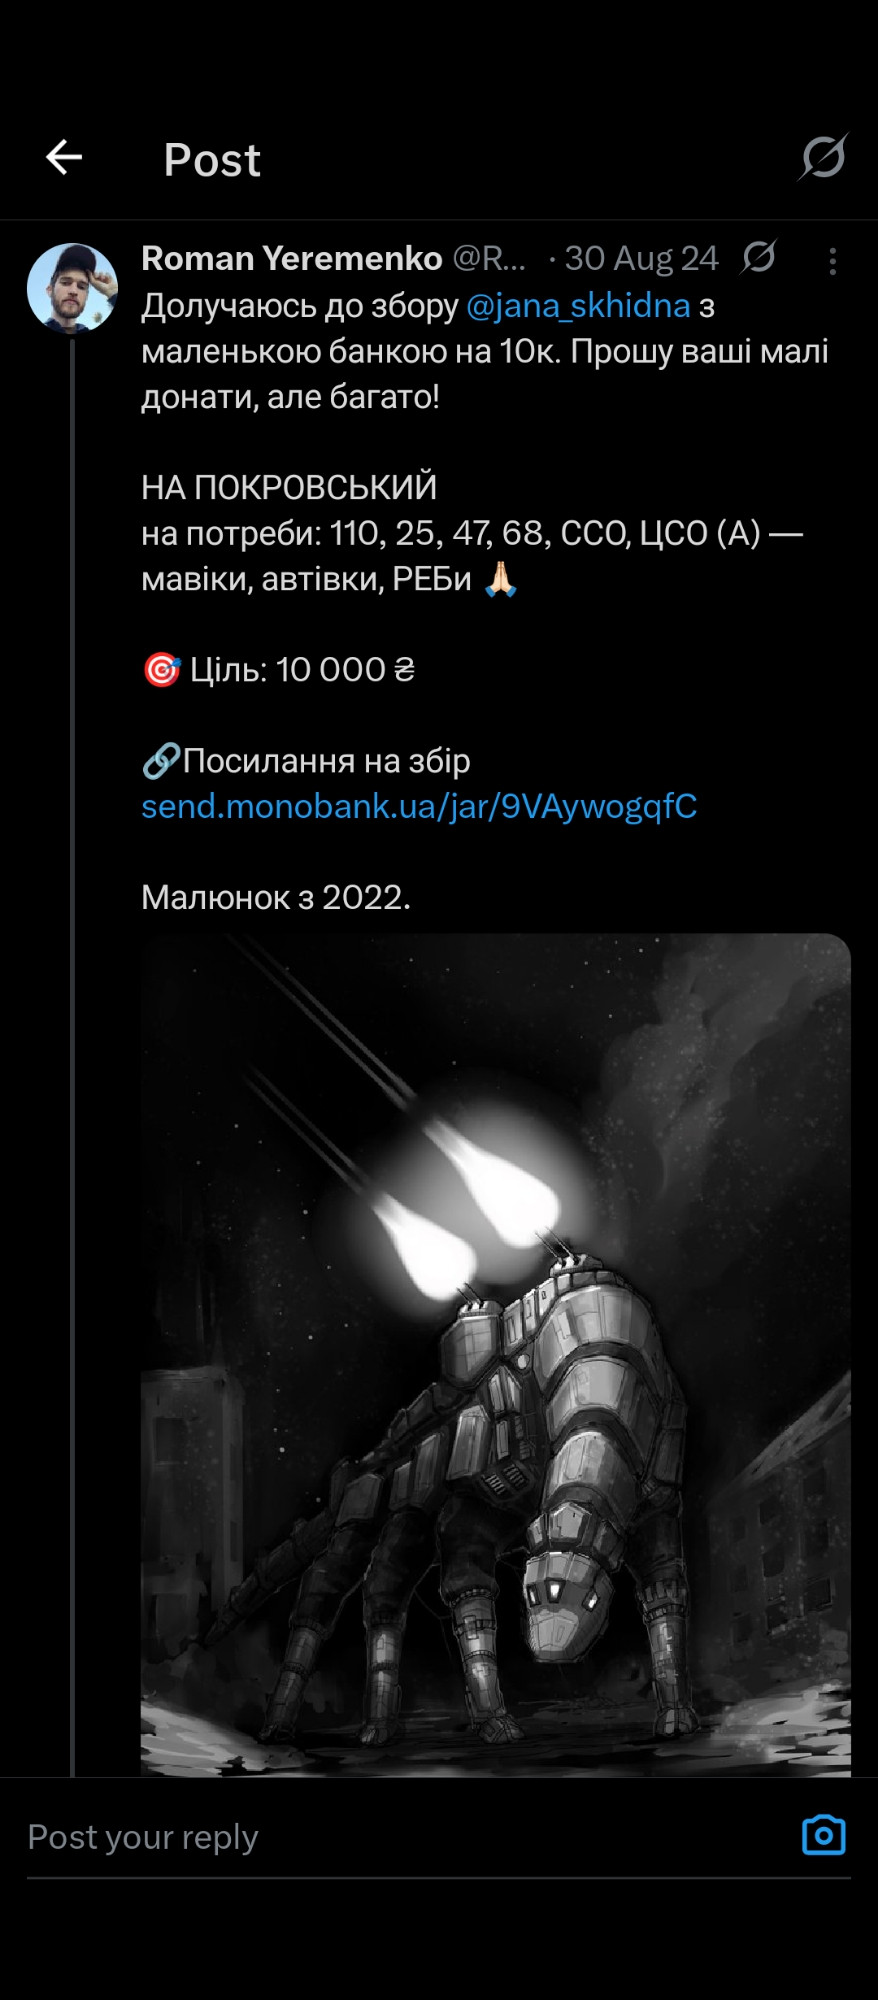Open Grok from the header icon
Screen dimensions: 878x2000
click(x=823, y=157)
